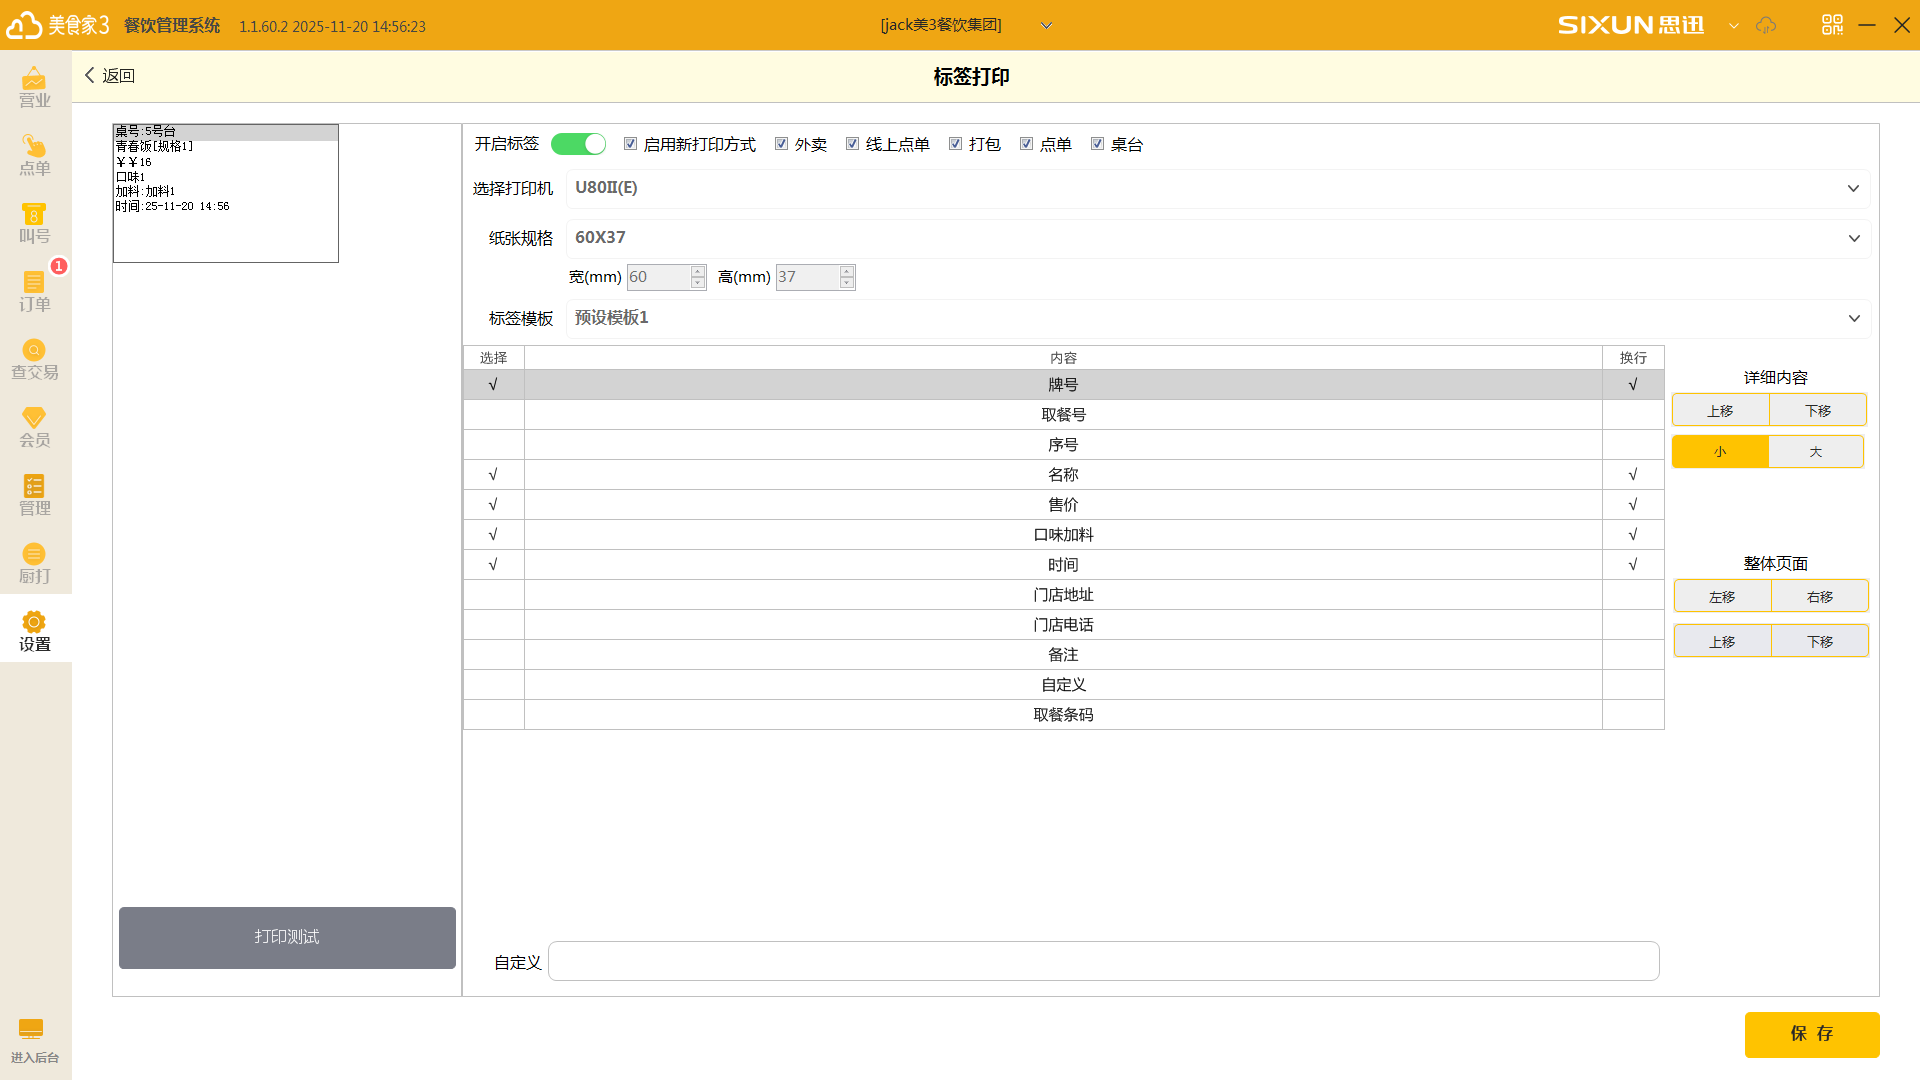Image resolution: width=1920 pixels, height=1080 pixels.
Task: Select the 门店地址 row in content table
Action: [x=1062, y=595]
